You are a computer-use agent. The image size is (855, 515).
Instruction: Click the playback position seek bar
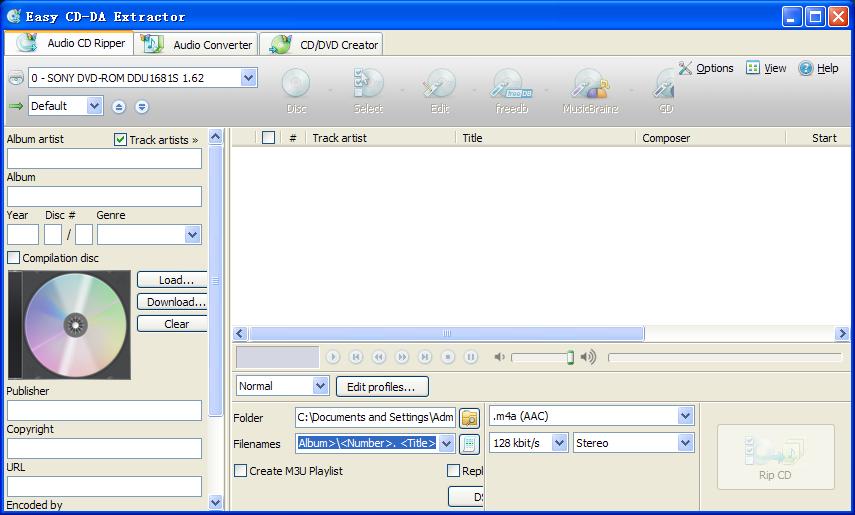coord(725,357)
